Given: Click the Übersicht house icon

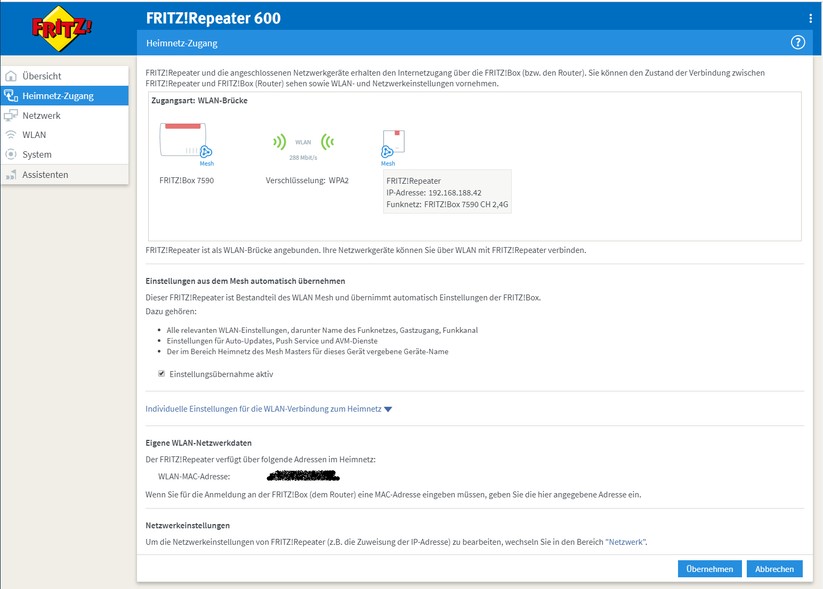Looking at the screenshot, I should click(11, 76).
